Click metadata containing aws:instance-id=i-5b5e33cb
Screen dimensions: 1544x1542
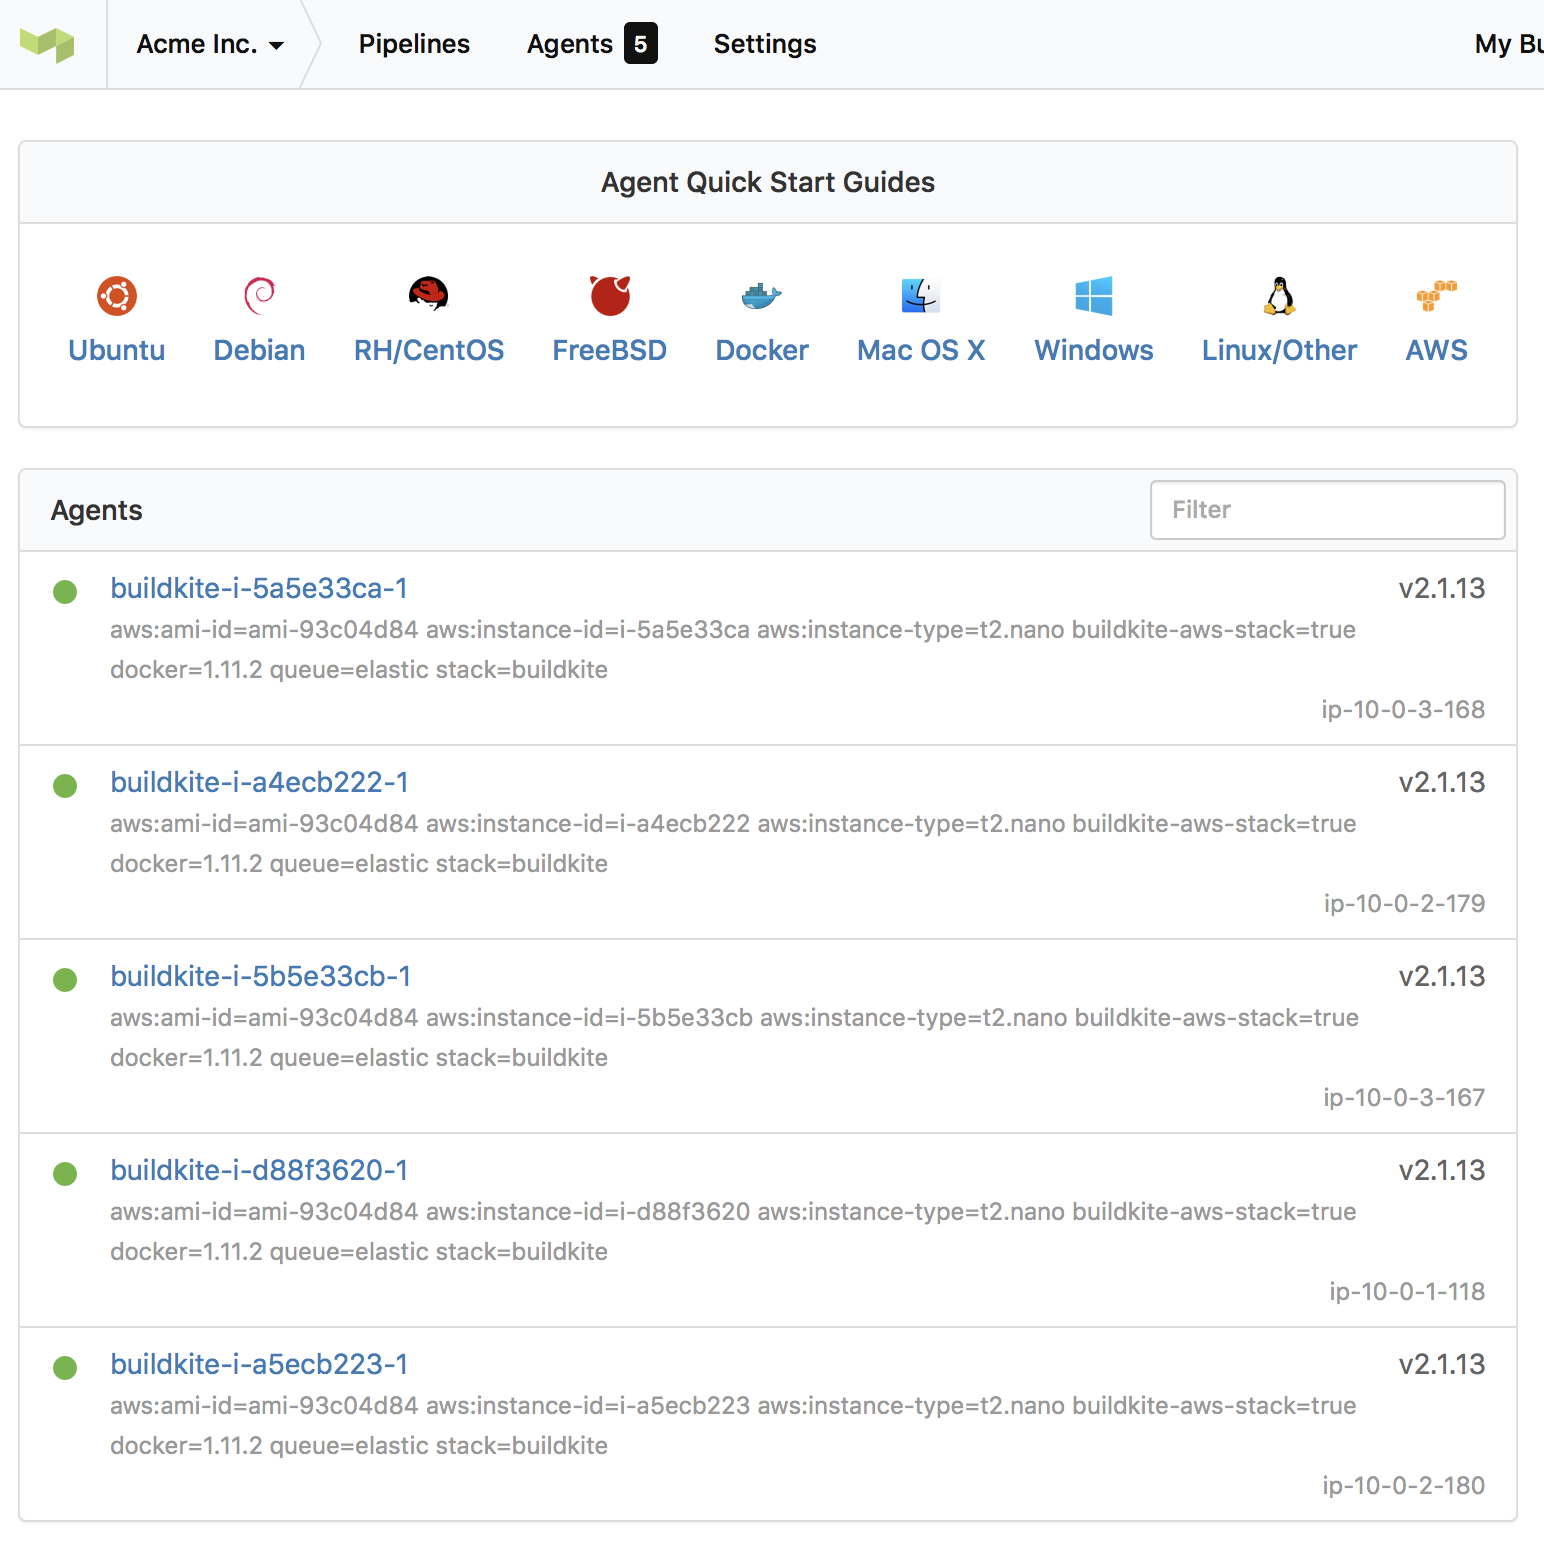pos(734,1037)
